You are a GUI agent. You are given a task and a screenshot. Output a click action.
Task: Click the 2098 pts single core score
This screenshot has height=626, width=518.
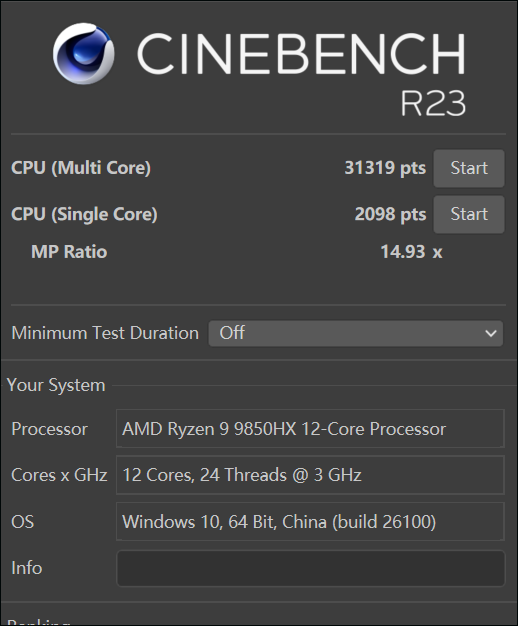(390, 214)
